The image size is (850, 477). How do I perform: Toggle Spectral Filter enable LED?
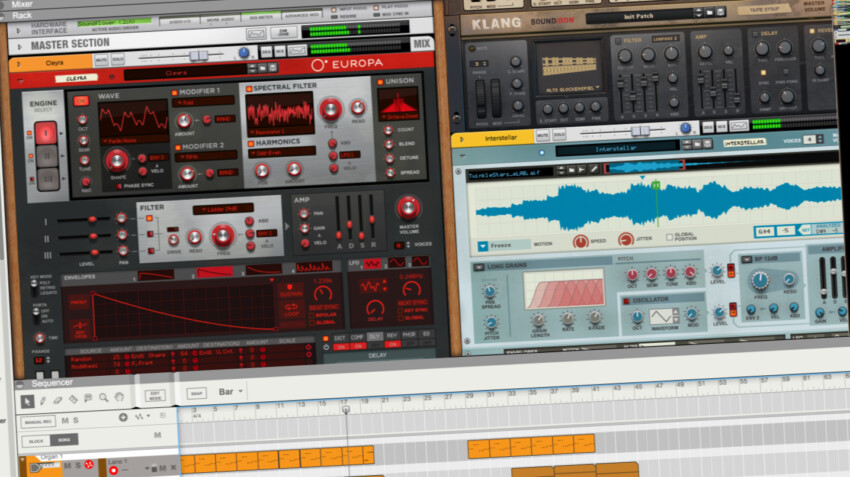tap(249, 89)
